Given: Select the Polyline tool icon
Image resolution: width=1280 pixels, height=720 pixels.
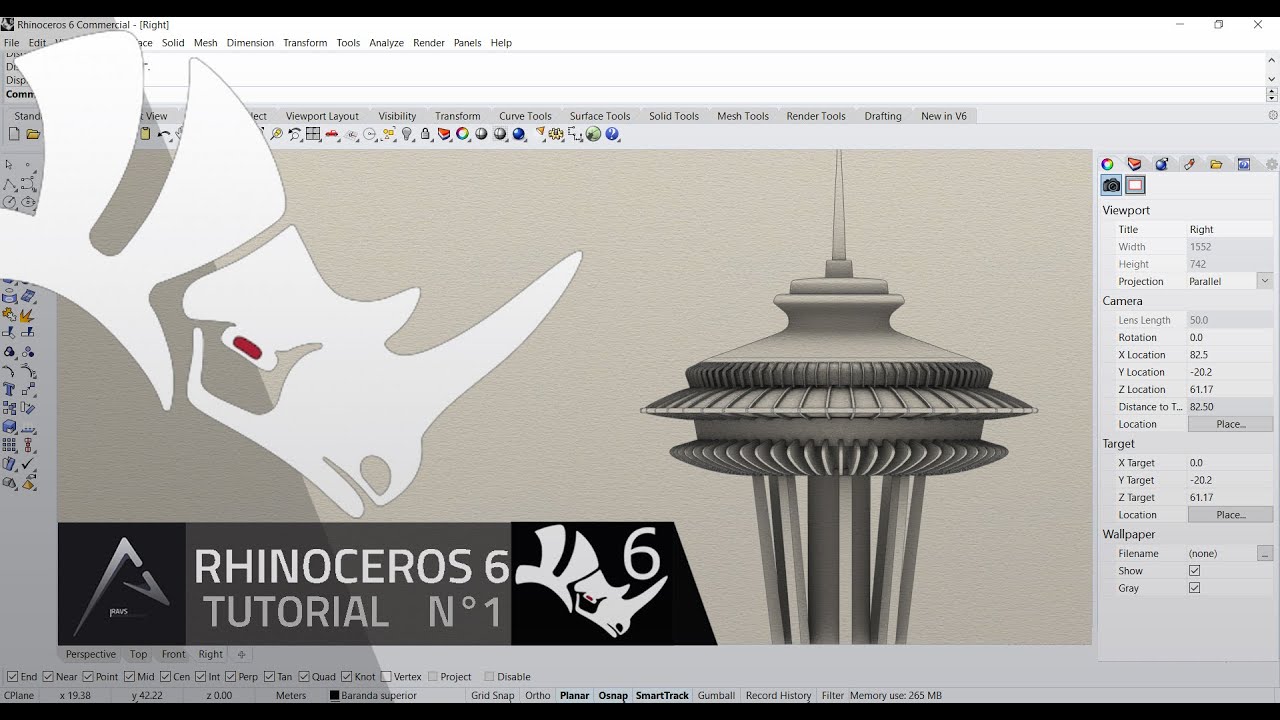Looking at the screenshot, I should [9, 184].
